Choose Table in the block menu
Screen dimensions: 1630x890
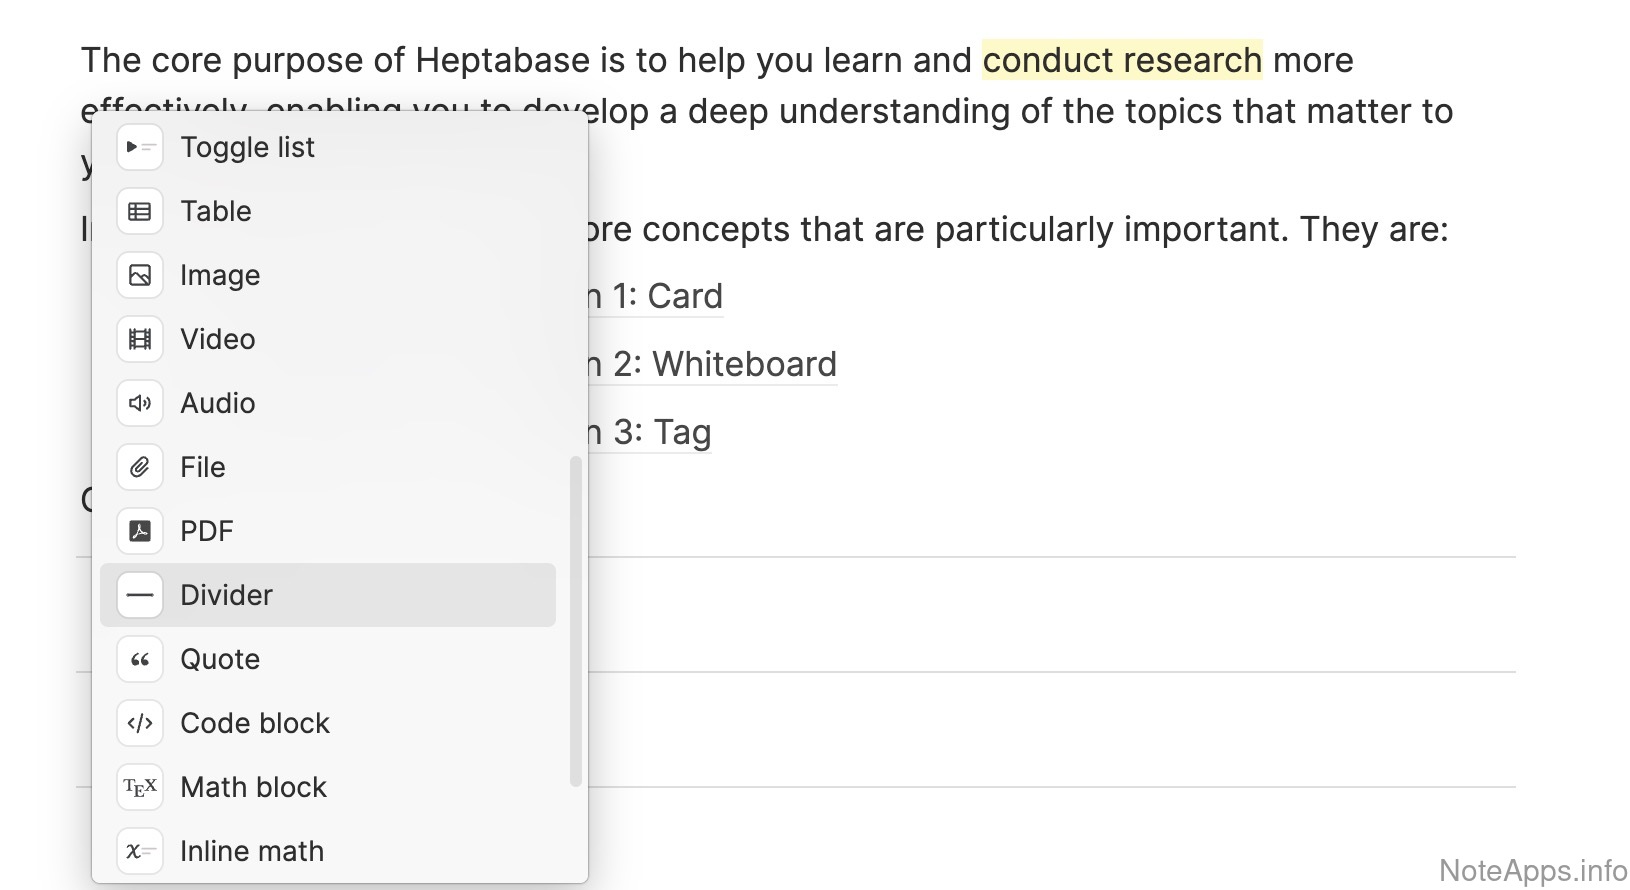point(216,212)
